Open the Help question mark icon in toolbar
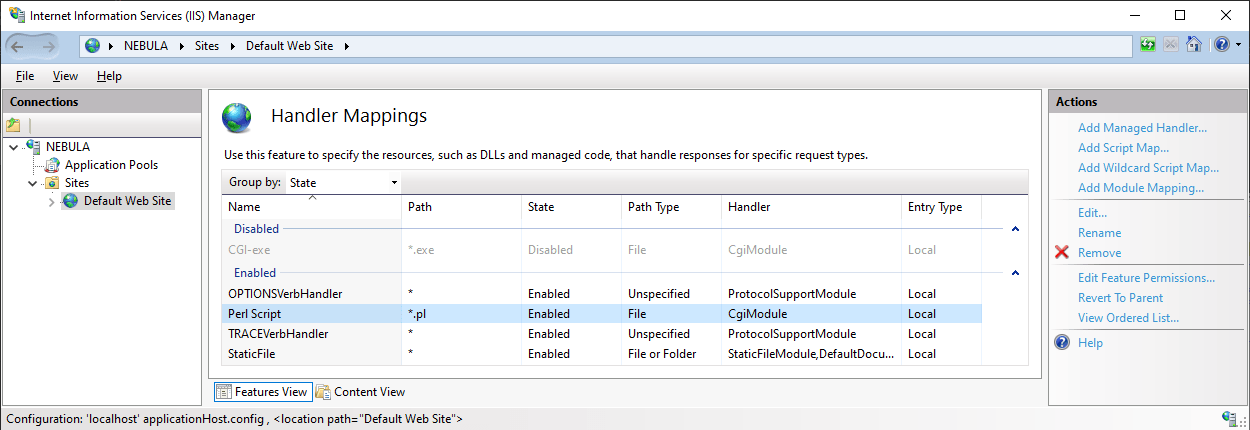This screenshot has width=1250, height=430. pos(1221,45)
